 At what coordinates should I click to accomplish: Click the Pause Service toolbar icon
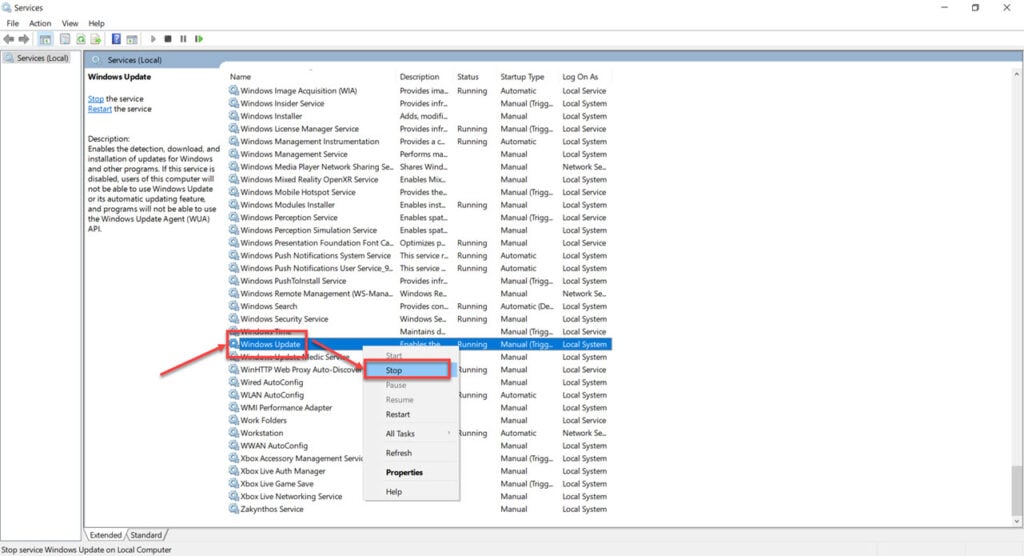[184, 39]
